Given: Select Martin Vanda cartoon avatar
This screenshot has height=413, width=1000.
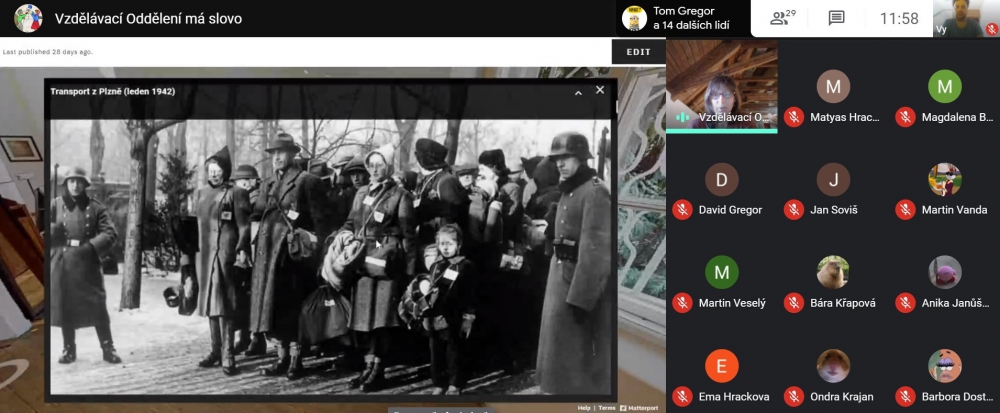Looking at the screenshot, I should 945,180.
